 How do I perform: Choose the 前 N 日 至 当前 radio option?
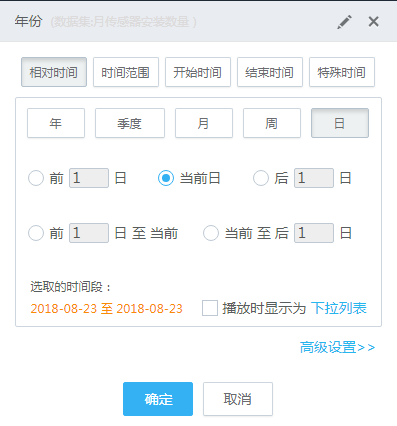click(36, 233)
